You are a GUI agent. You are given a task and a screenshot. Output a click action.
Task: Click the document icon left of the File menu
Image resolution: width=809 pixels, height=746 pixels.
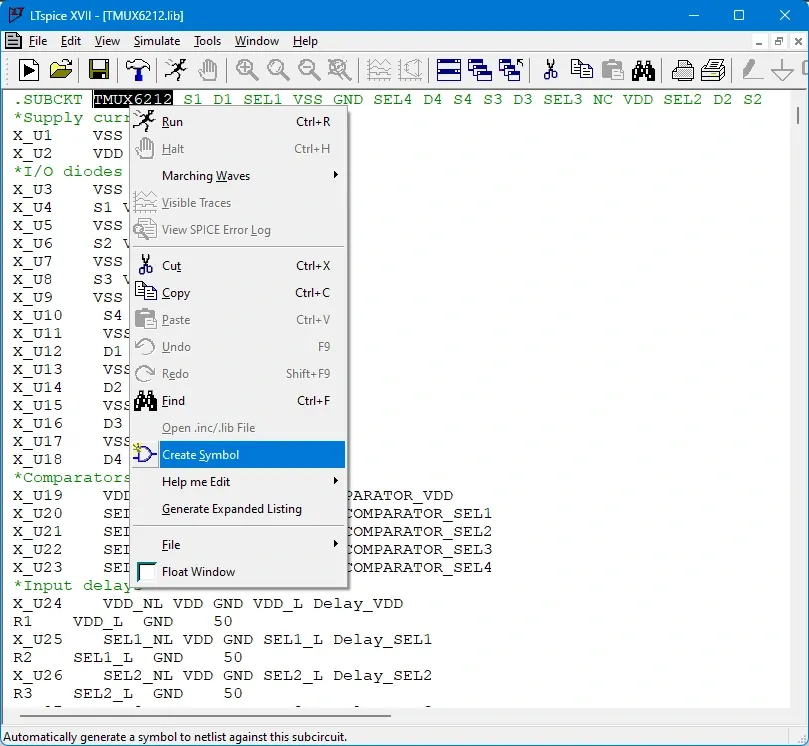(x=13, y=41)
